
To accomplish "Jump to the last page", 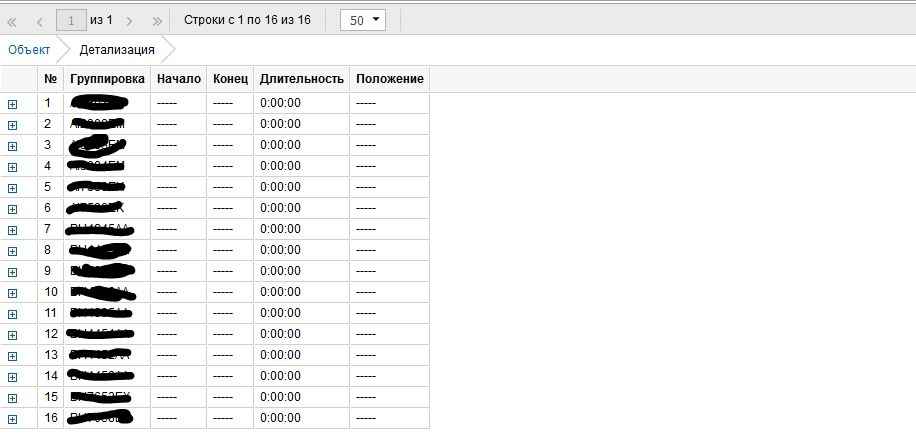I will (157, 20).
